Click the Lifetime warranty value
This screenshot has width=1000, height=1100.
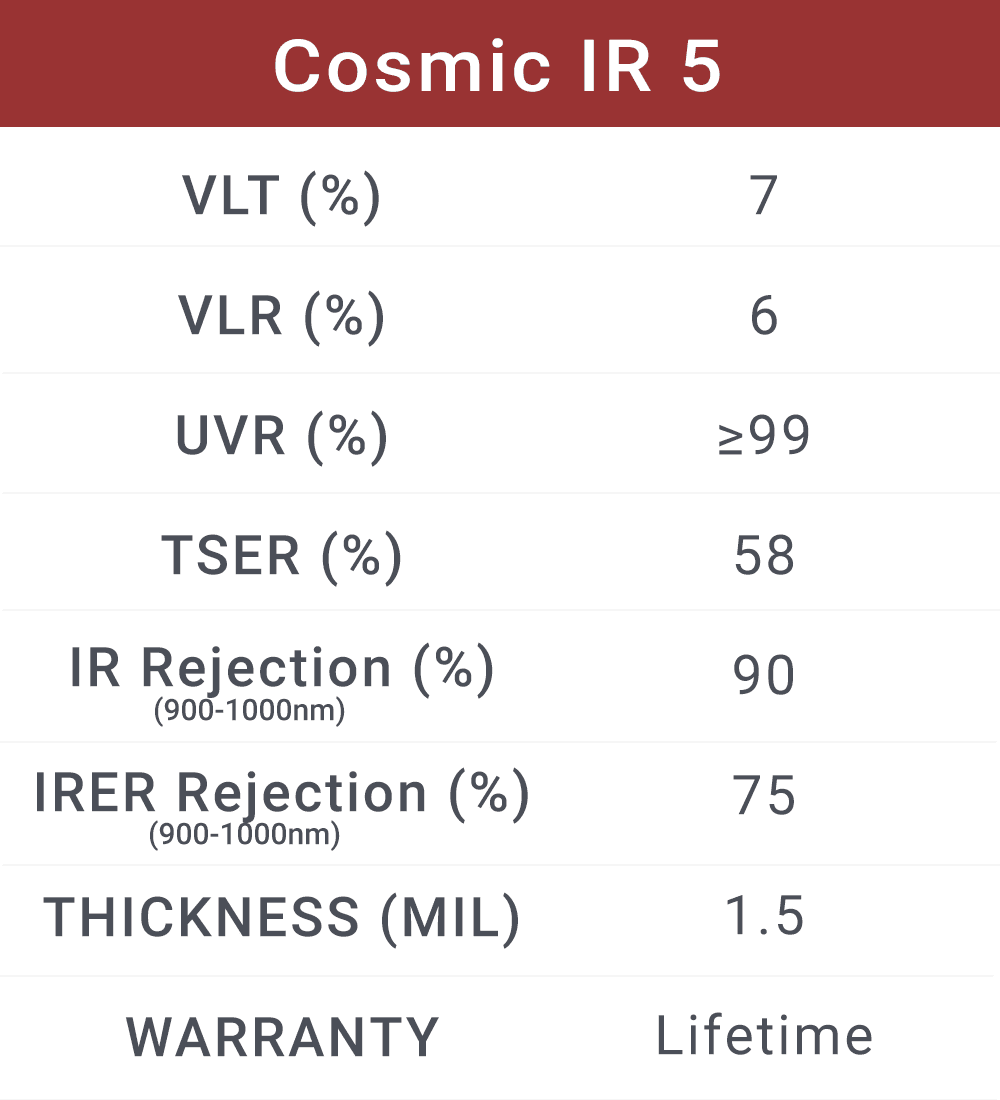pyautogui.click(x=764, y=1036)
